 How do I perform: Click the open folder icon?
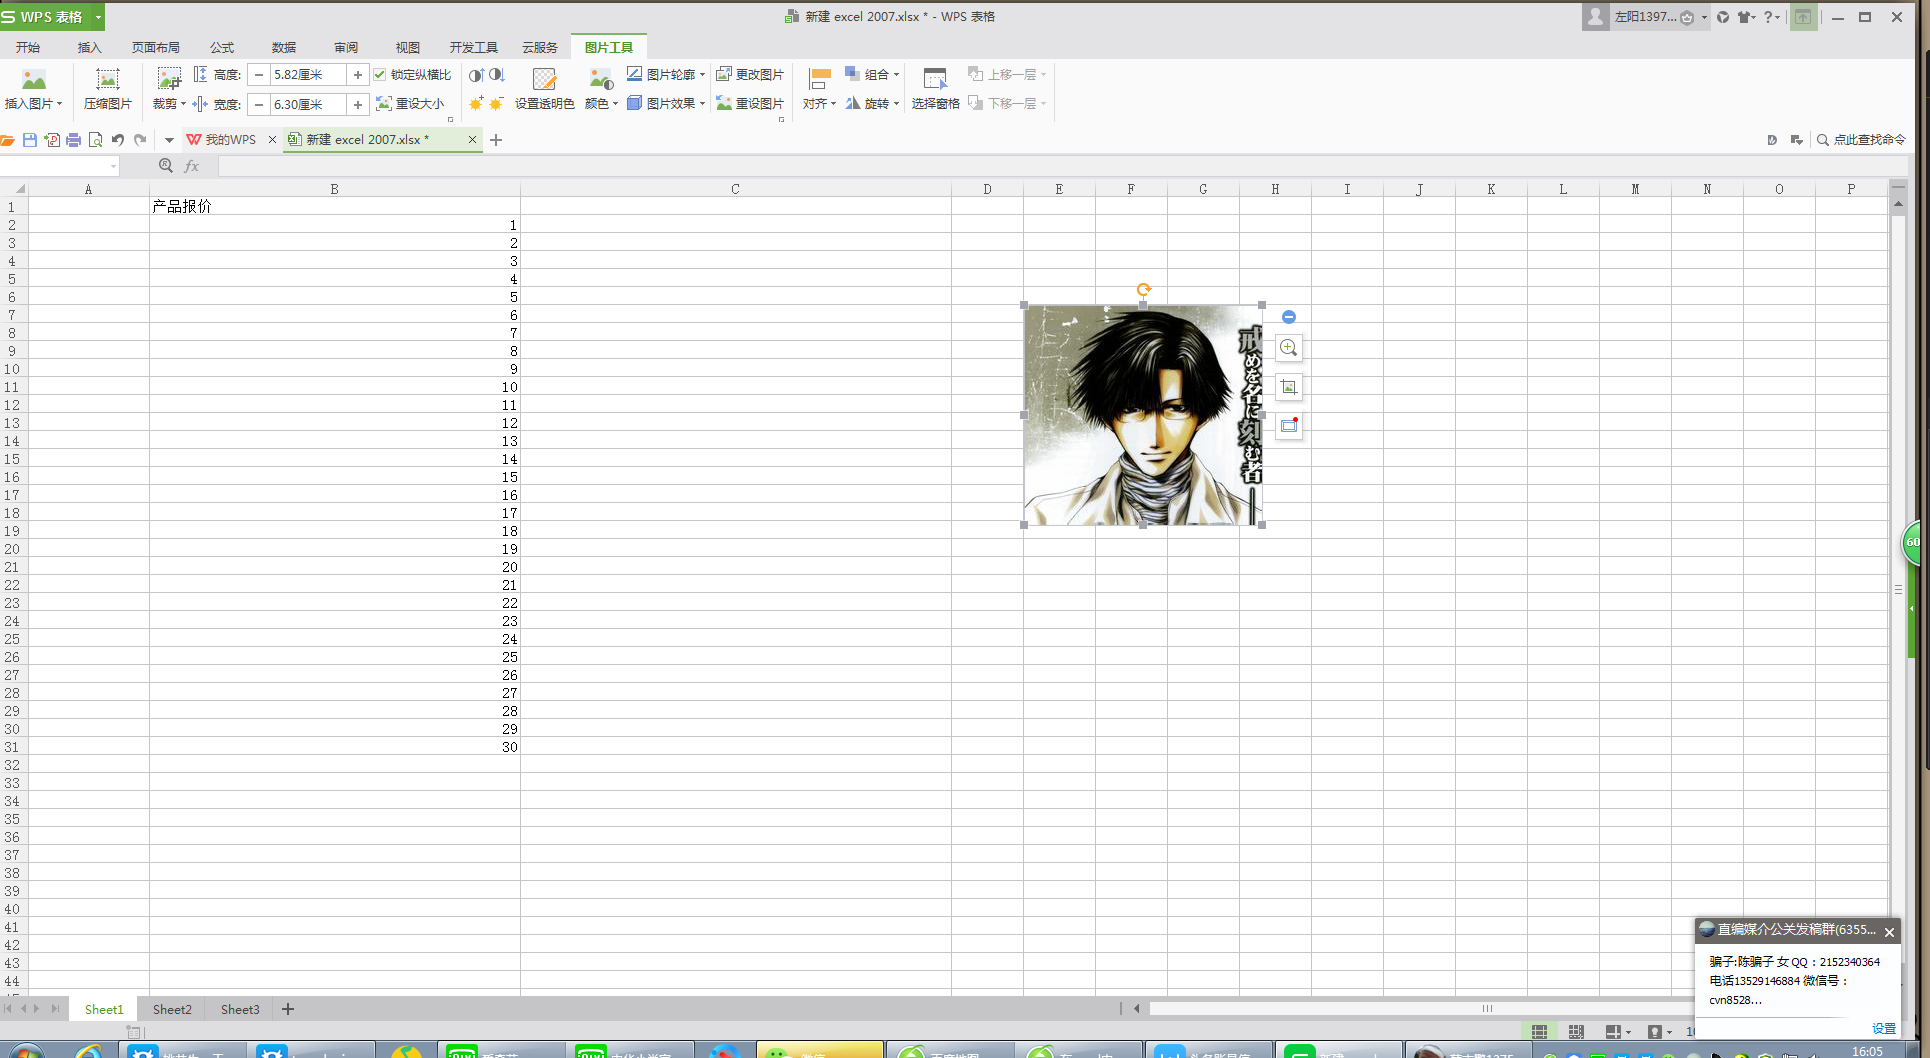[x=8, y=140]
